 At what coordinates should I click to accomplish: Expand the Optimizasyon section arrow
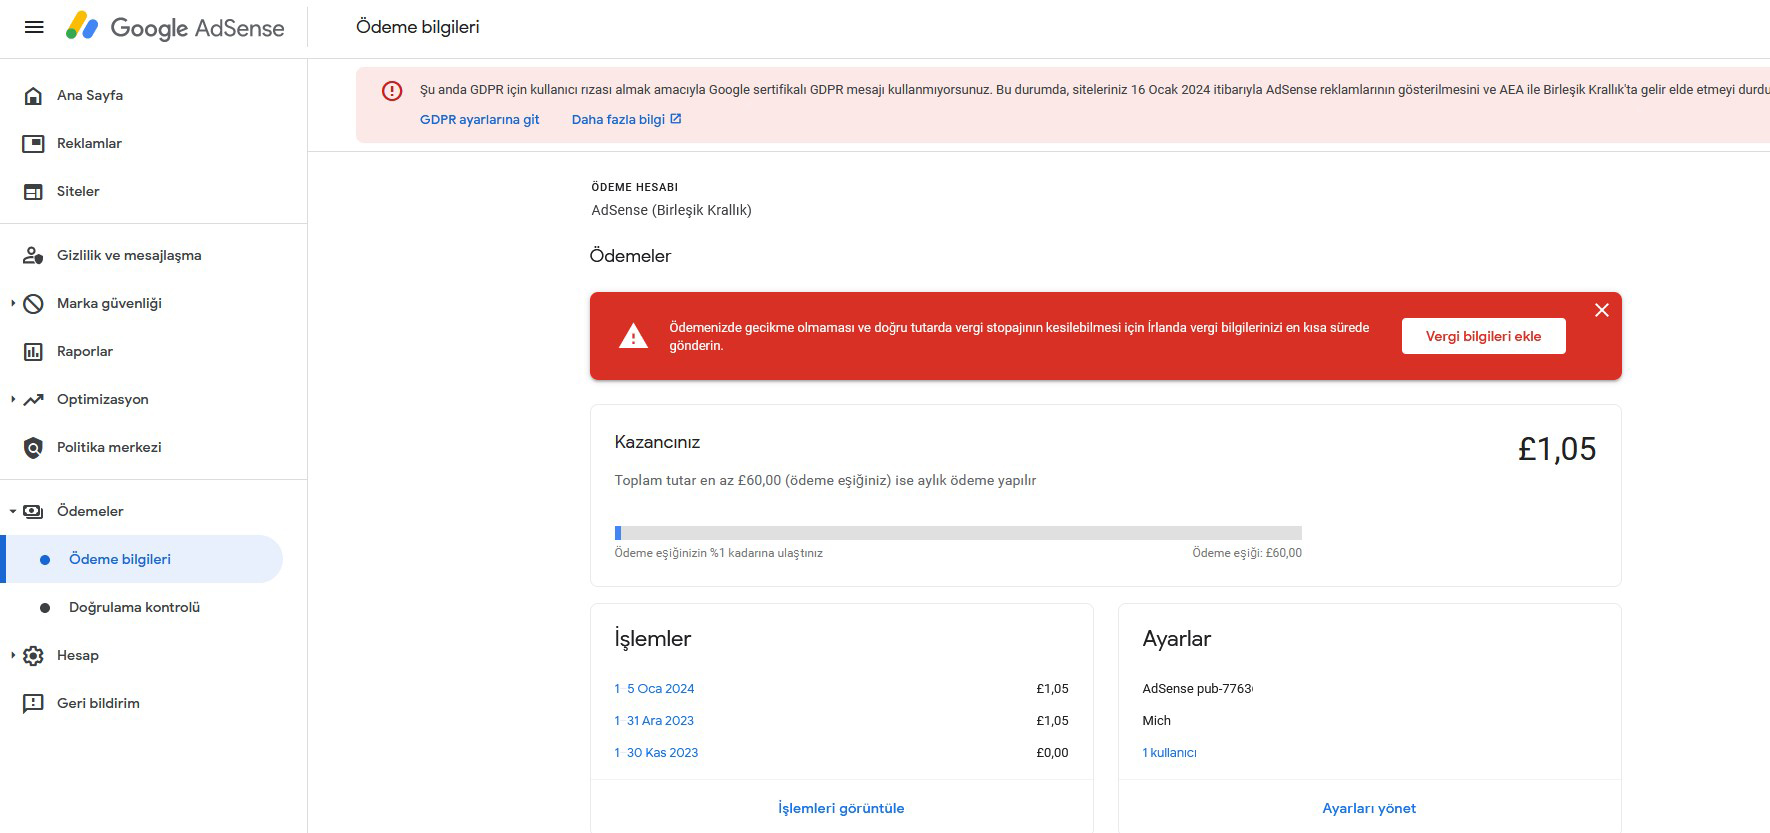click(12, 399)
